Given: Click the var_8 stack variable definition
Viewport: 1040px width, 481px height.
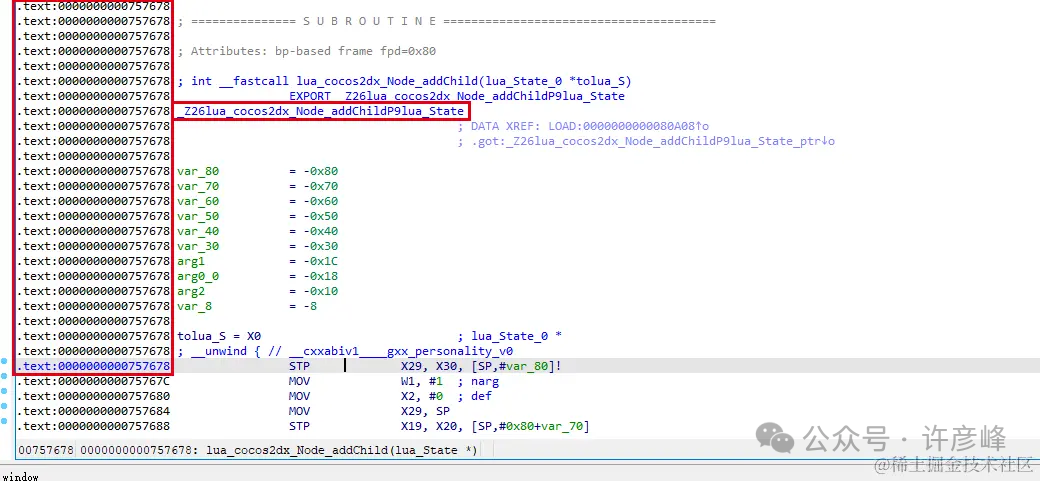Looking at the screenshot, I should tap(194, 306).
